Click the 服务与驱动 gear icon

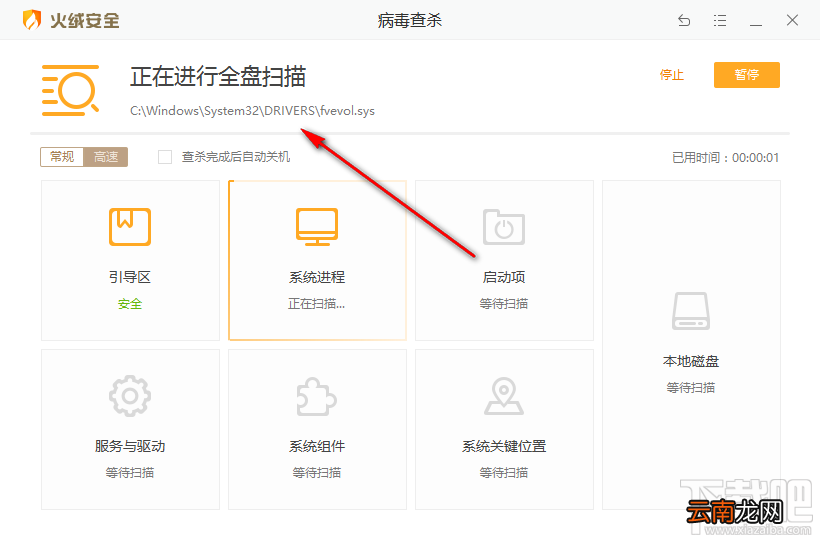tap(130, 396)
